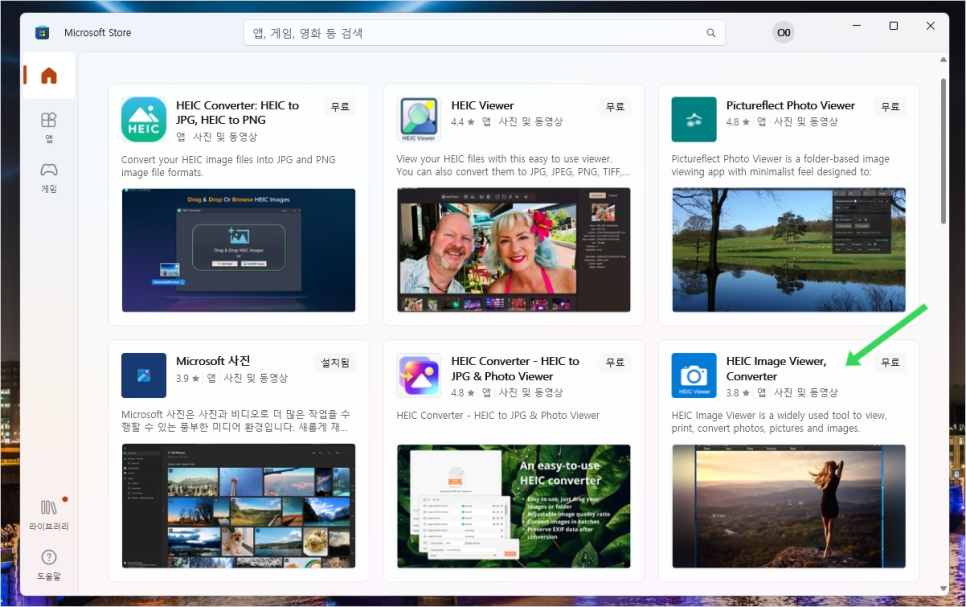Maximize the Microsoft Store window
Screen dimensions: 966x607
point(893,26)
